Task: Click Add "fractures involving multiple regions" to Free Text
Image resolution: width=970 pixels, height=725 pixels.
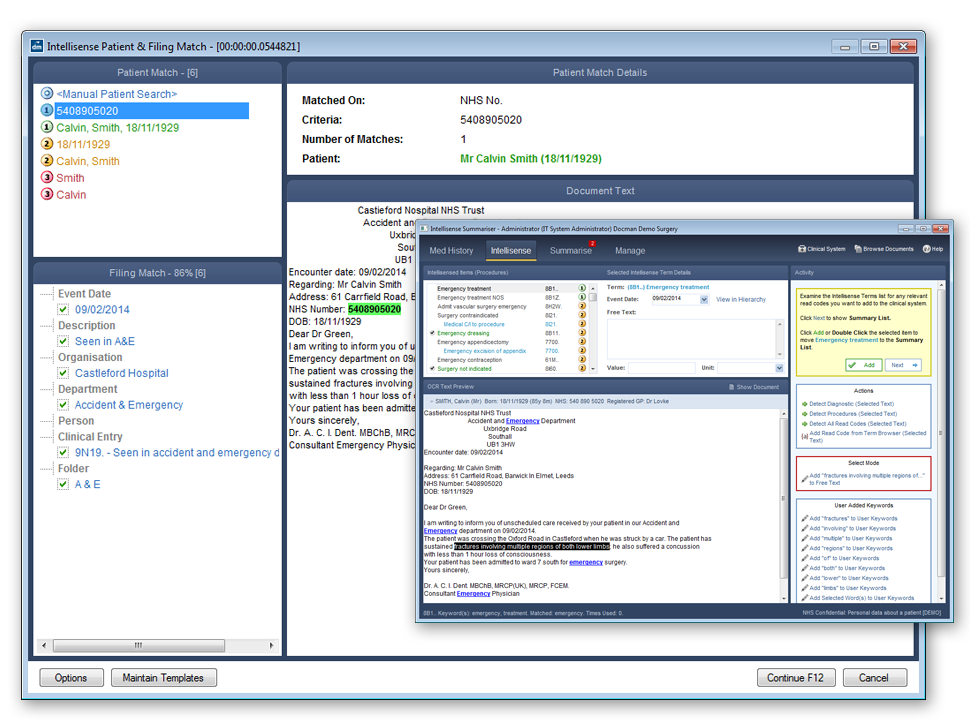Action: click(x=864, y=479)
